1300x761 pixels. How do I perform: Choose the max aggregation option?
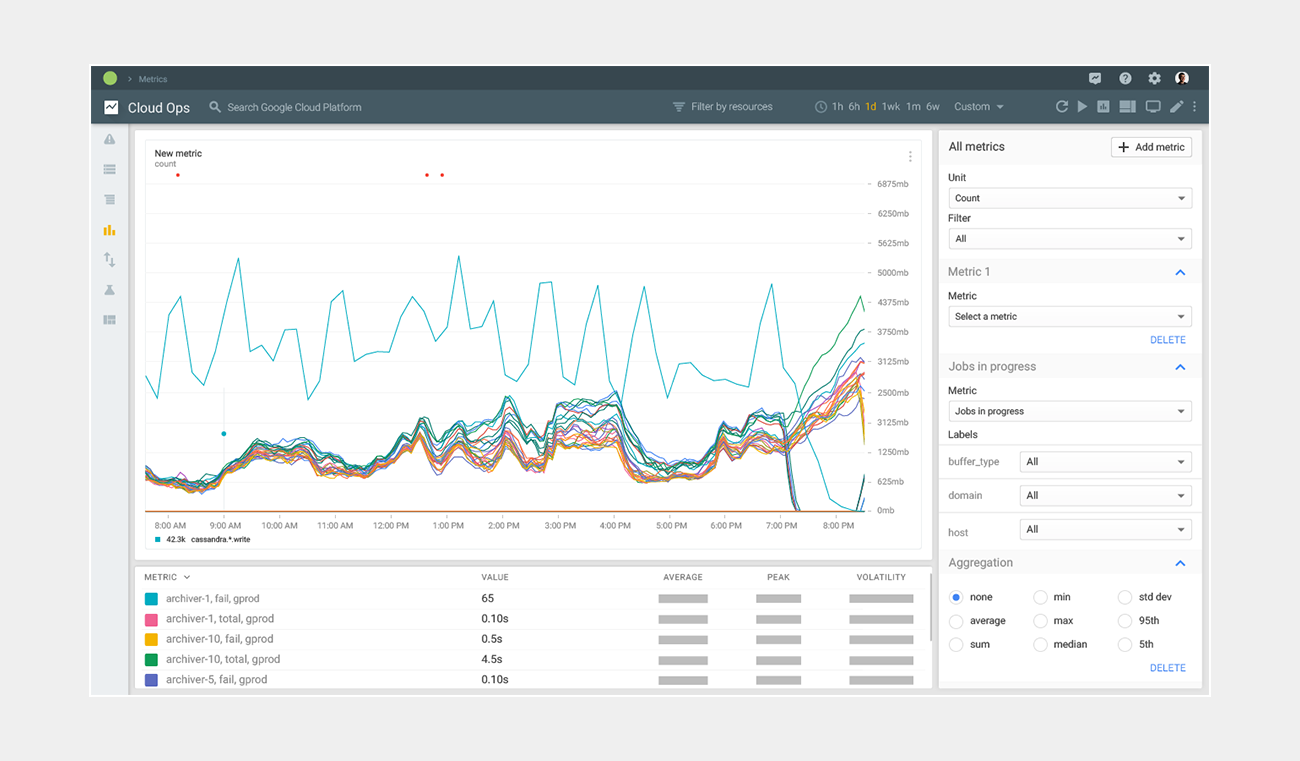1040,621
